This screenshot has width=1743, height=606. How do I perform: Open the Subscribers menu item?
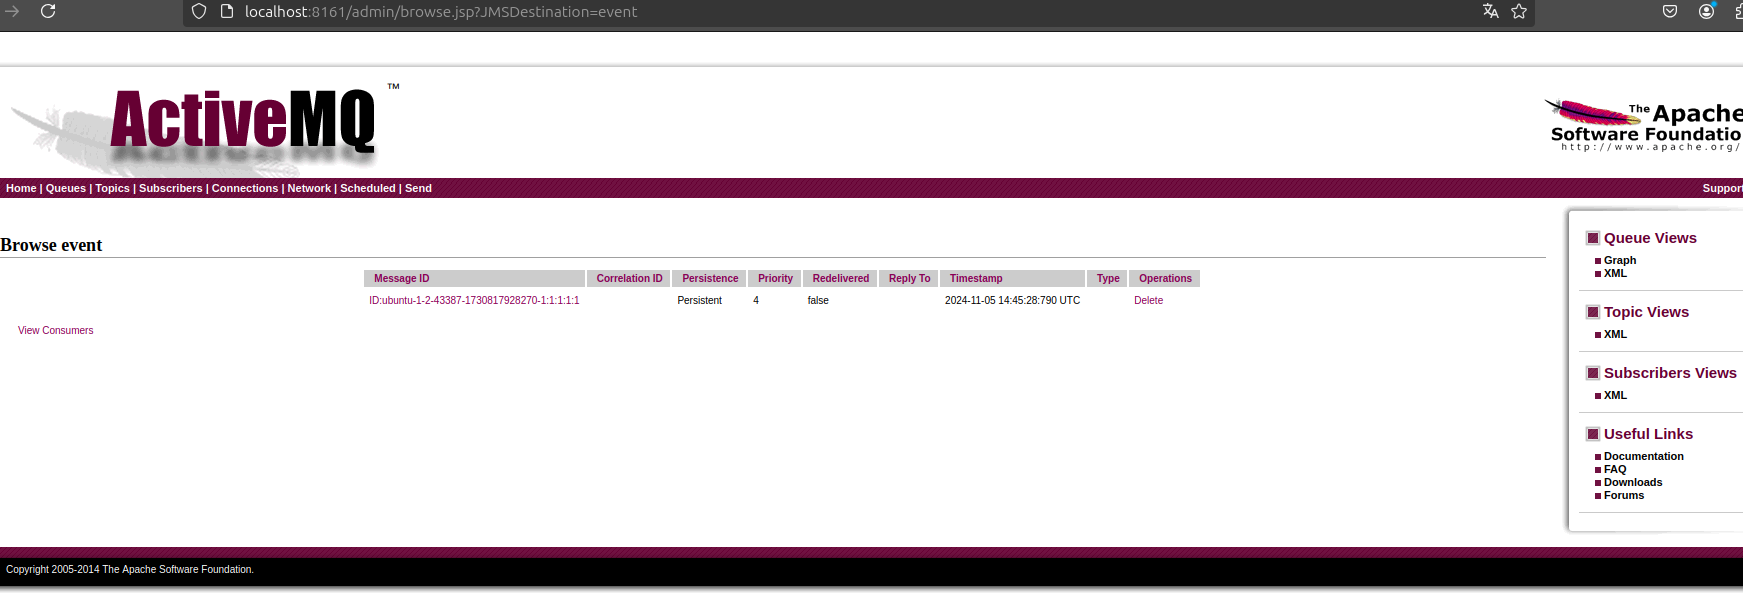(171, 188)
